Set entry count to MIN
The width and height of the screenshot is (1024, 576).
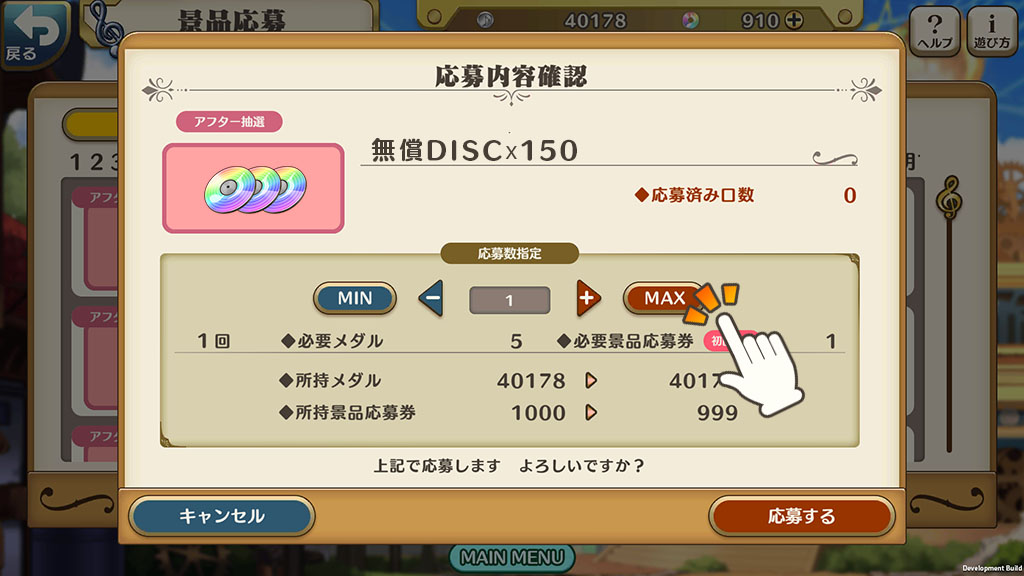click(355, 298)
